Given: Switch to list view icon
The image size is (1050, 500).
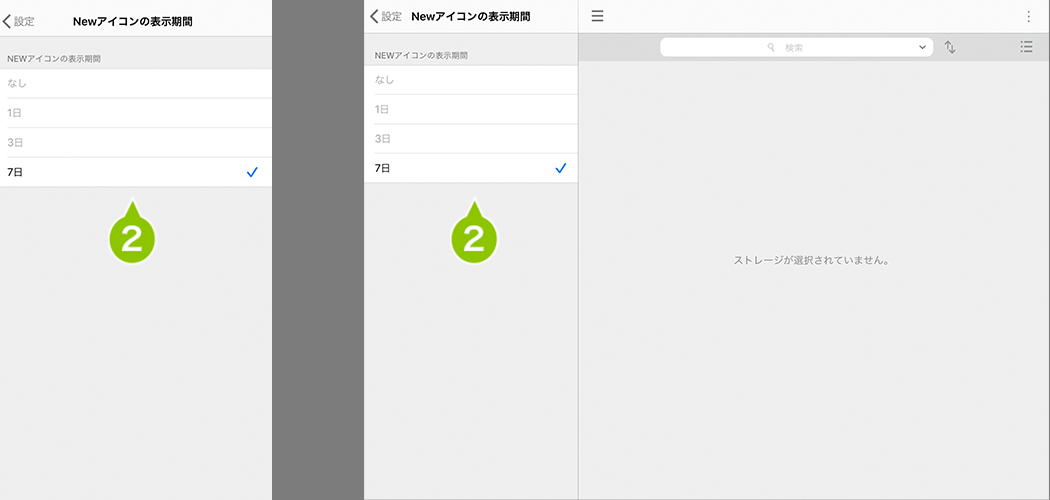Looking at the screenshot, I should tap(1026, 47).
